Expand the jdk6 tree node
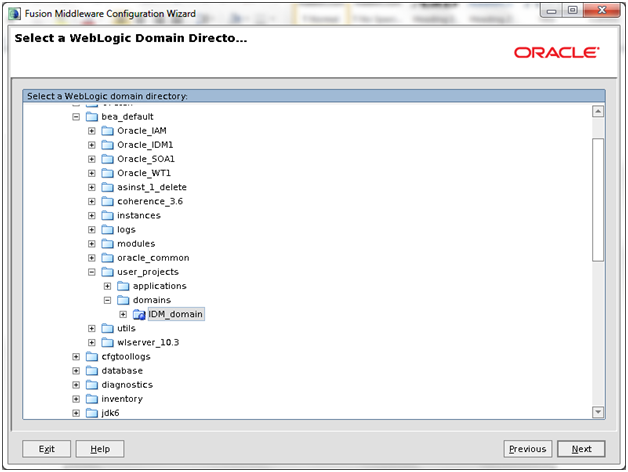 [76, 413]
